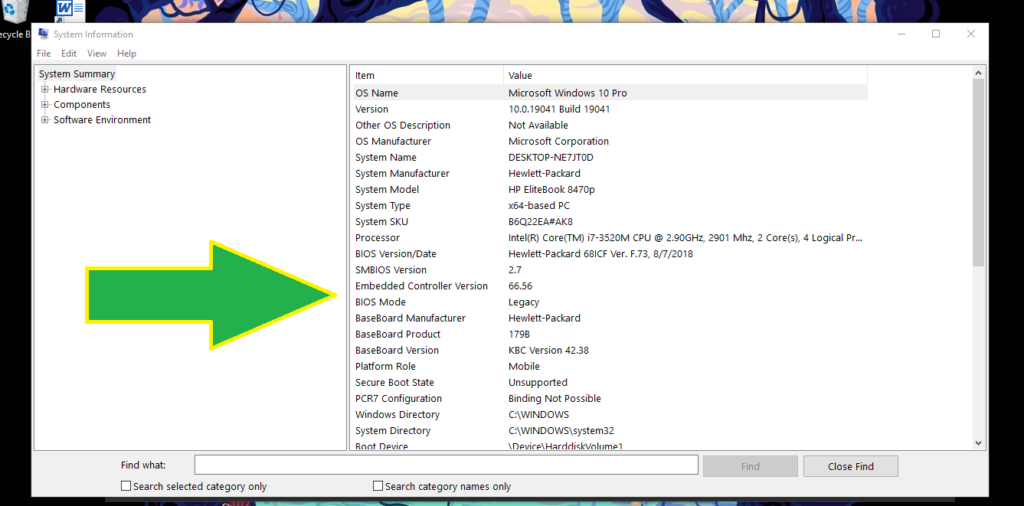Click the Find button
Image resolution: width=1024 pixels, height=506 pixels.
(x=750, y=466)
